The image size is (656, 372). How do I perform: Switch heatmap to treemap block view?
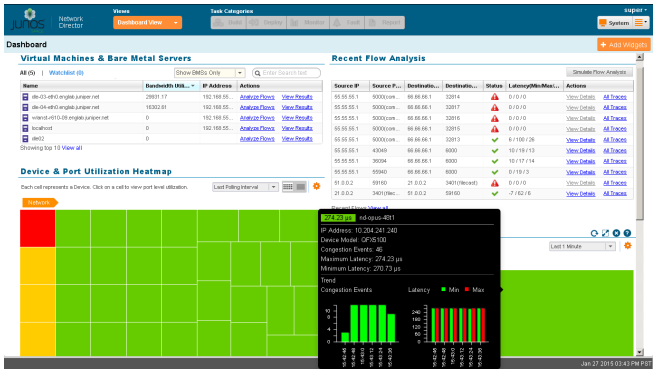pyautogui.click(x=301, y=187)
